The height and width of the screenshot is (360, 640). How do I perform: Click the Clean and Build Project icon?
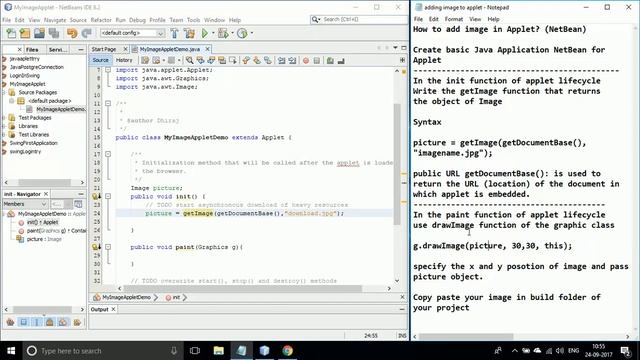click(x=189, y=33)
